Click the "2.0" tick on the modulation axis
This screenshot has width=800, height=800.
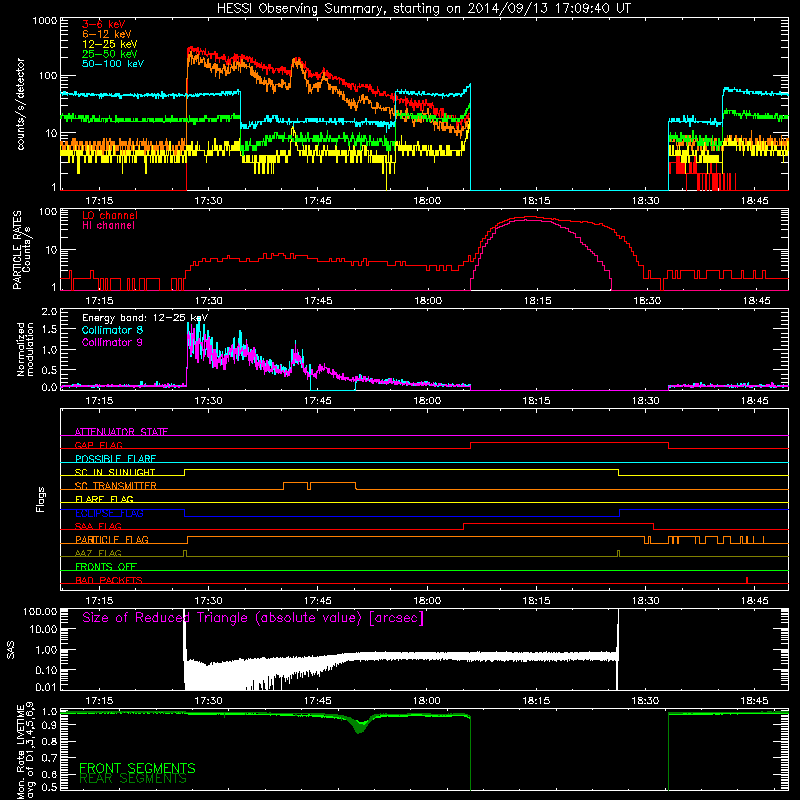coord(49,312)
